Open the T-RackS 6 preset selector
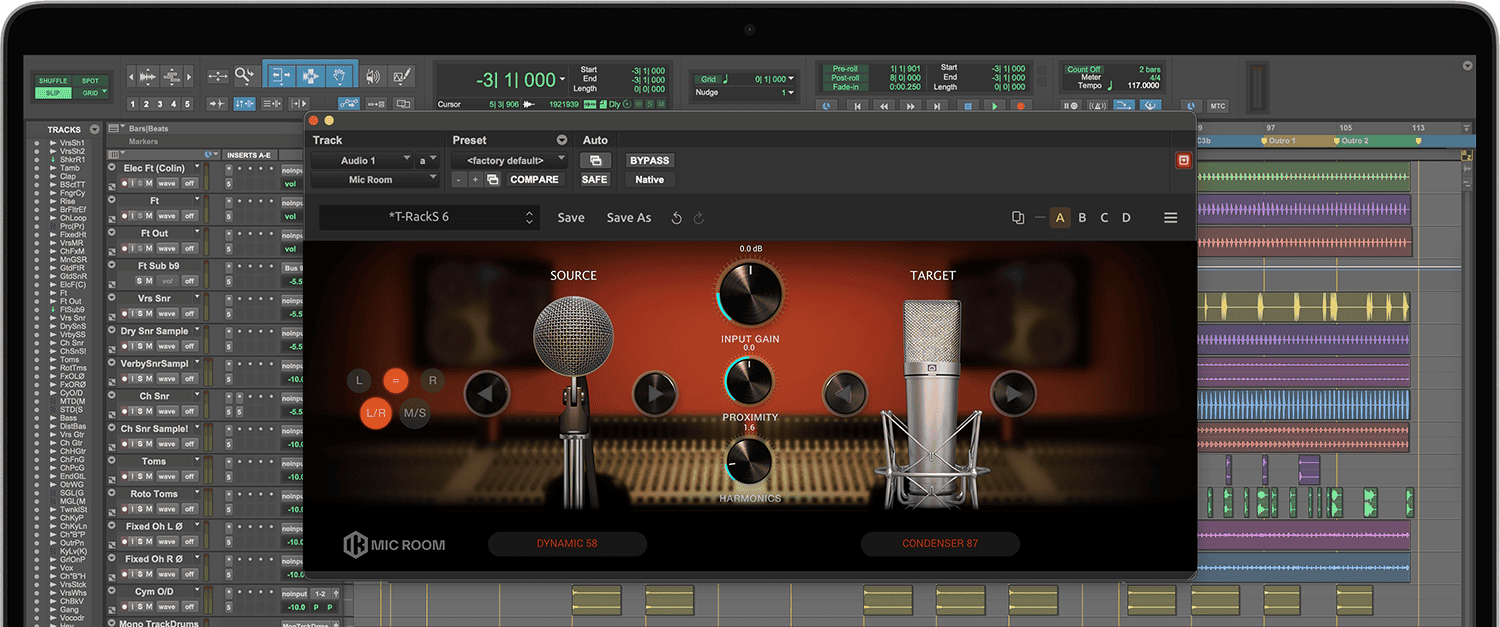This screenshot has height=627, width=1500. 428,217
